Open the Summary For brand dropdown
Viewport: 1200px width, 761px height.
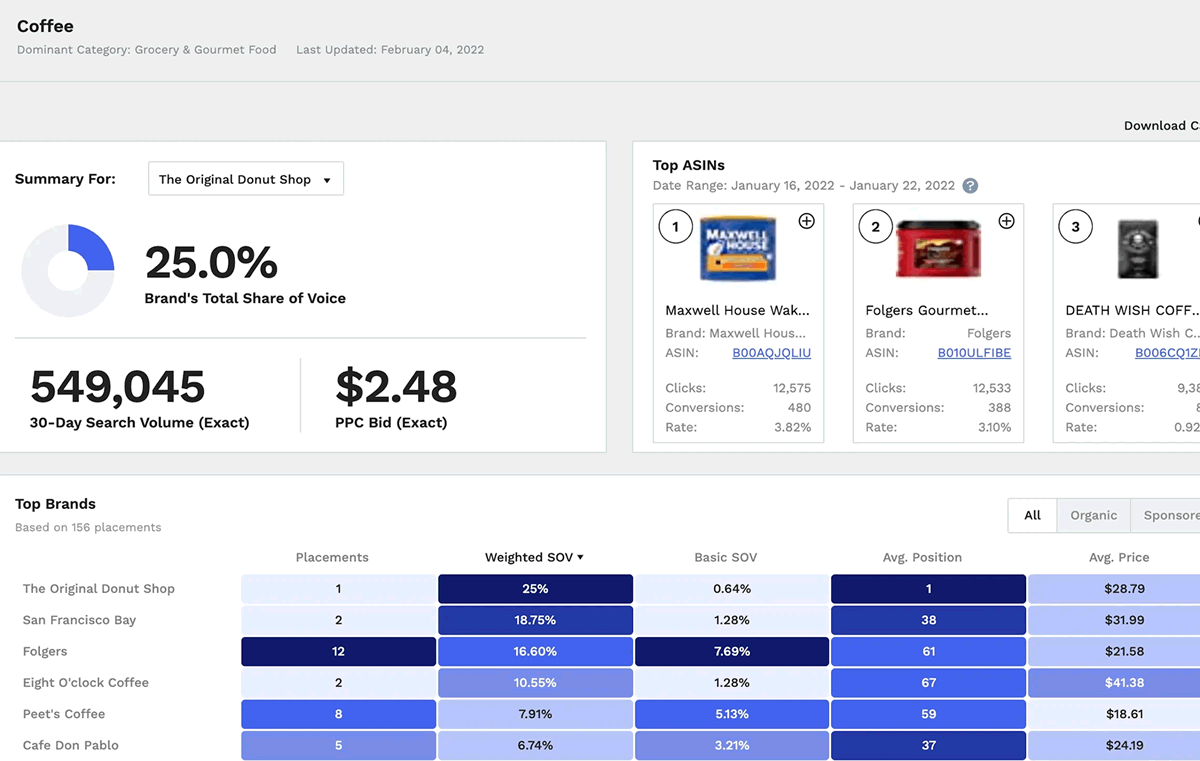point(246,179)
